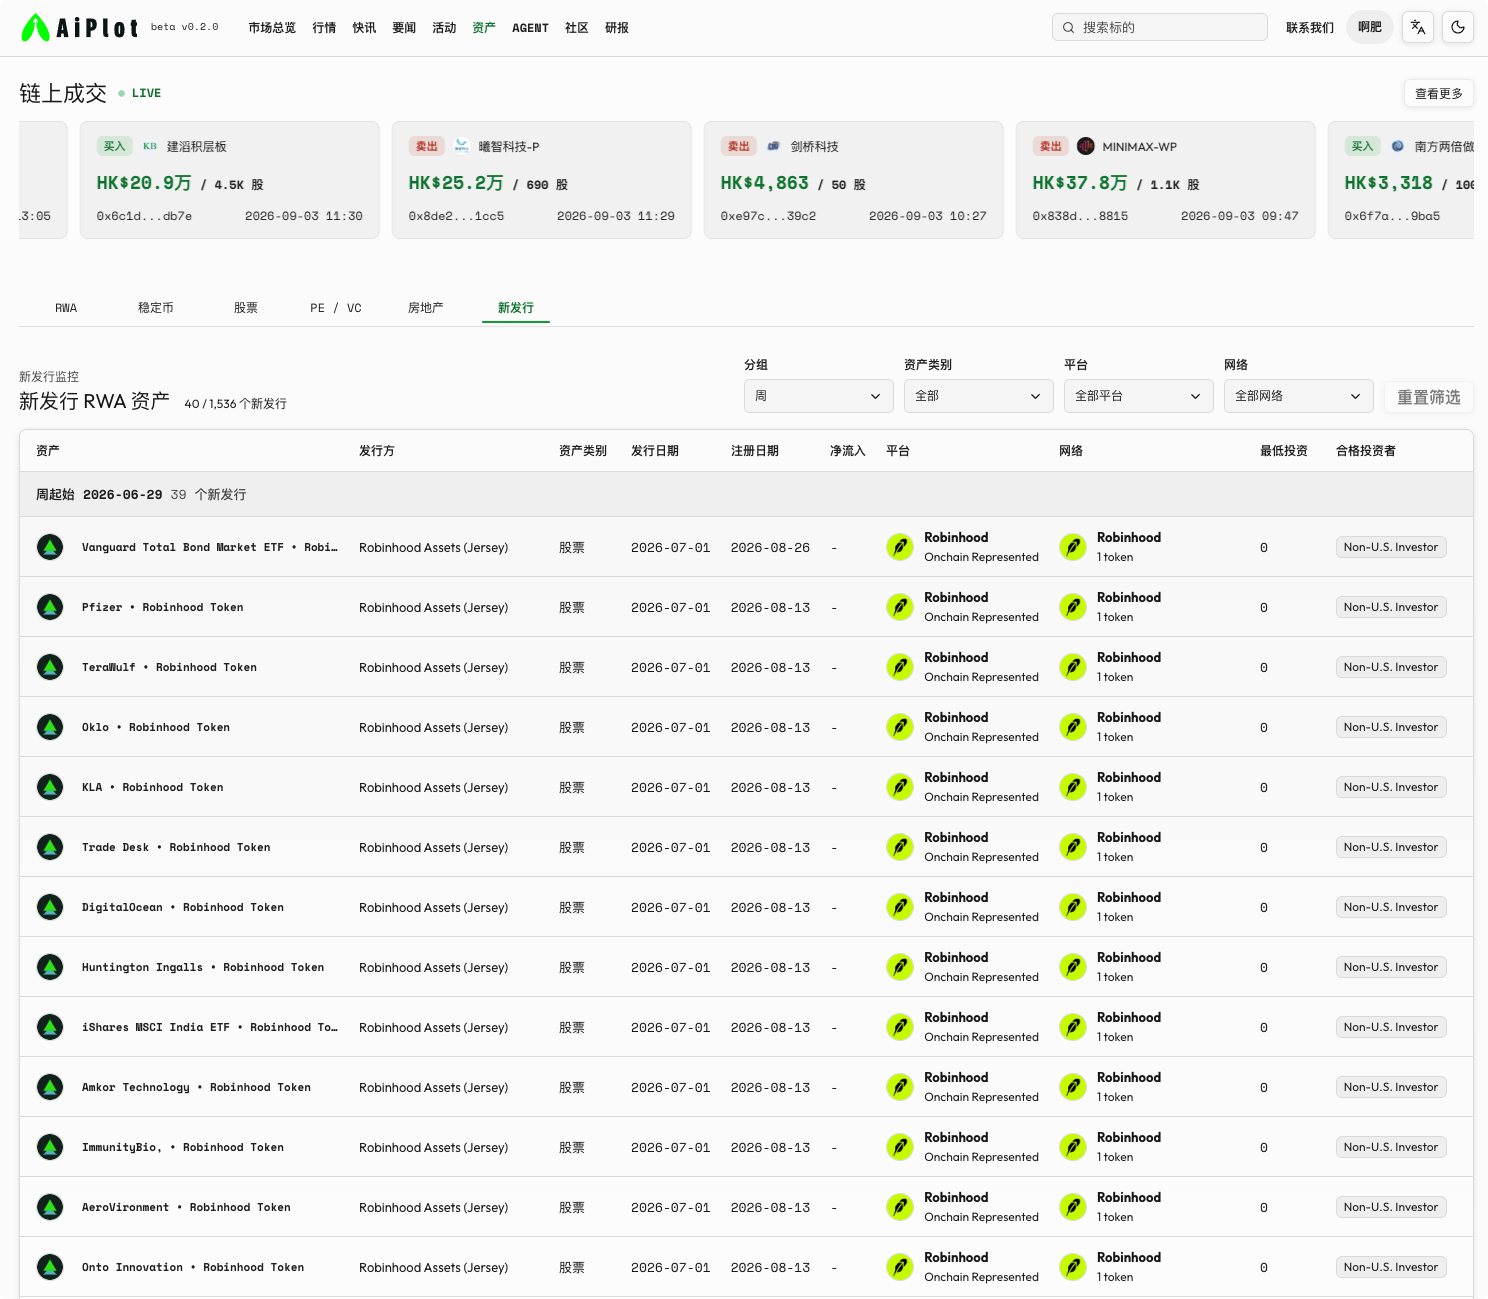Click the 剑桥科技 company logo icon
Screen dimensions: 1488x1299
pyautogui.click(x=774, y=146)
